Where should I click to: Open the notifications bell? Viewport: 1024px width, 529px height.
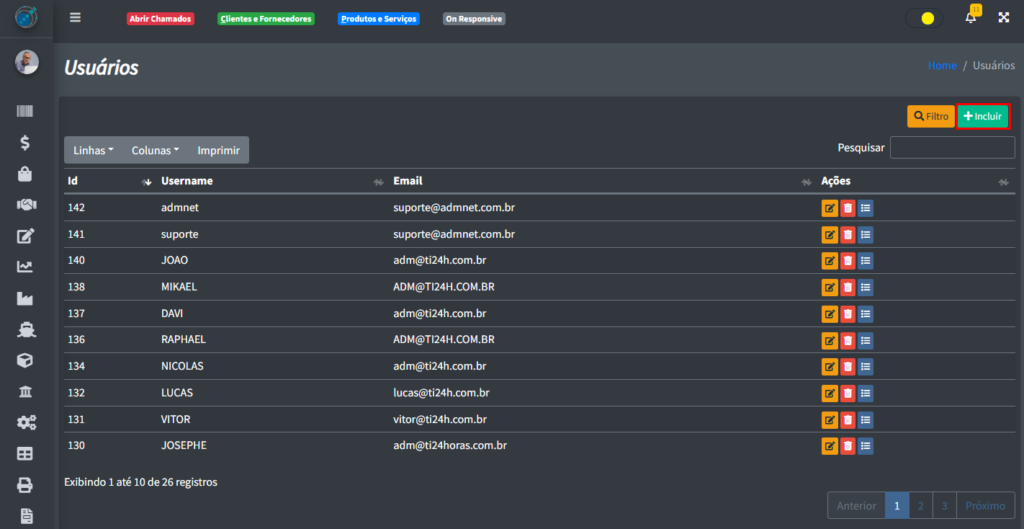point(970,18)
